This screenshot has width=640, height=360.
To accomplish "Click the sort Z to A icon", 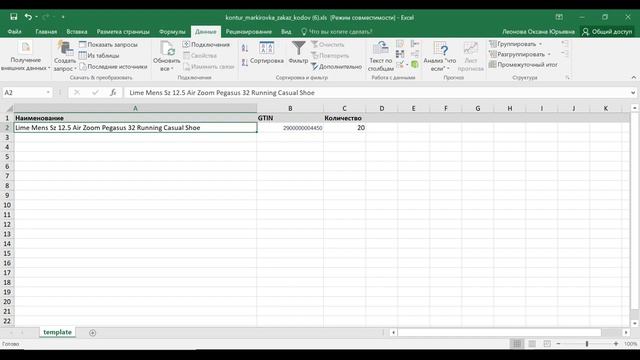I will coord(245,62).
